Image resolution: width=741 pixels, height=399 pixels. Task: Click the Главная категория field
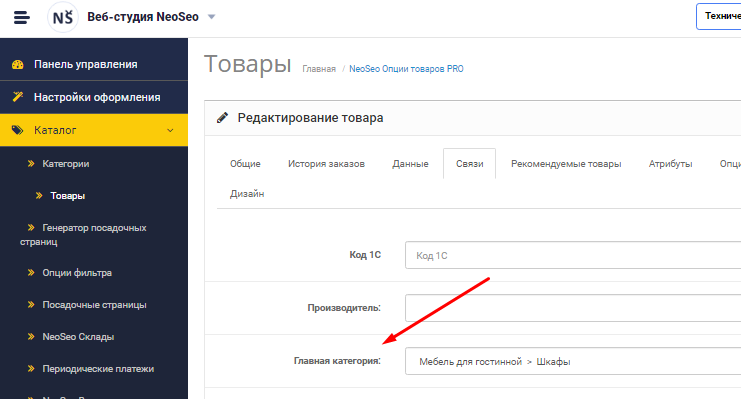tap(573, 361)
